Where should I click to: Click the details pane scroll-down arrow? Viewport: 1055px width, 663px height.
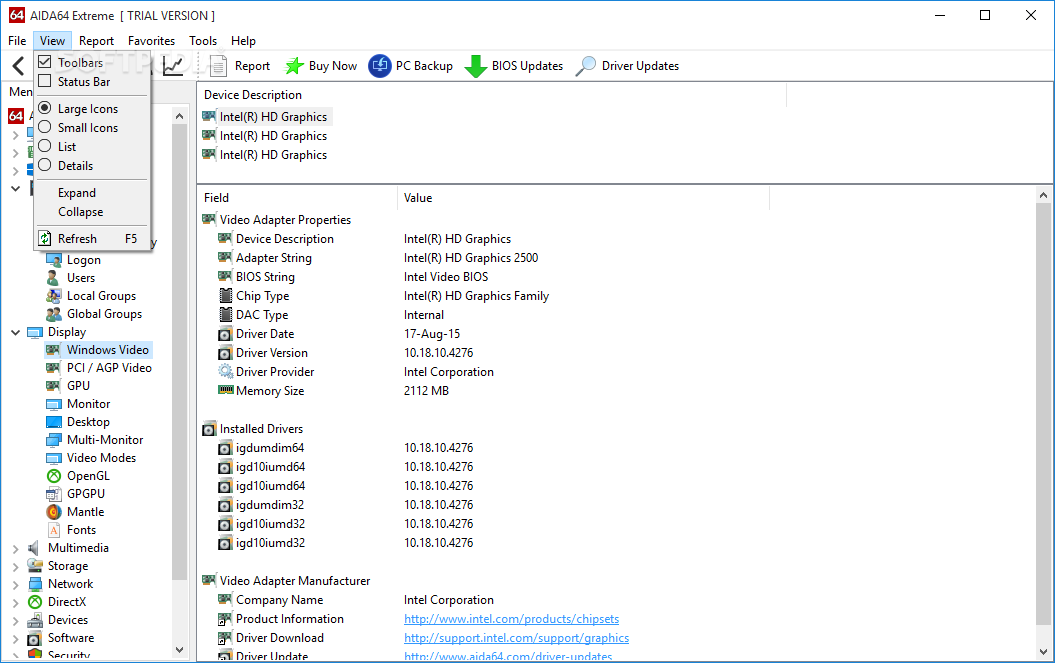(x=1043, y=652)
